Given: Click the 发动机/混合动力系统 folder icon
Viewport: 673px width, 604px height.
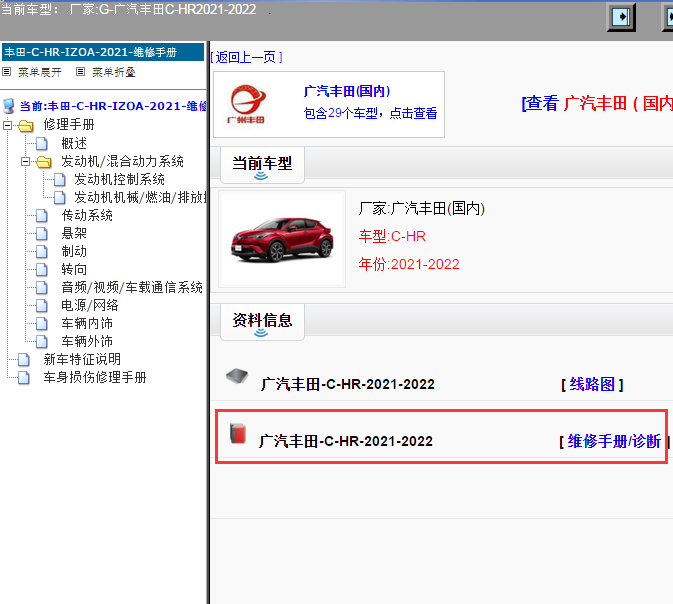Looking at the screenshot, I should click(44, 162).
